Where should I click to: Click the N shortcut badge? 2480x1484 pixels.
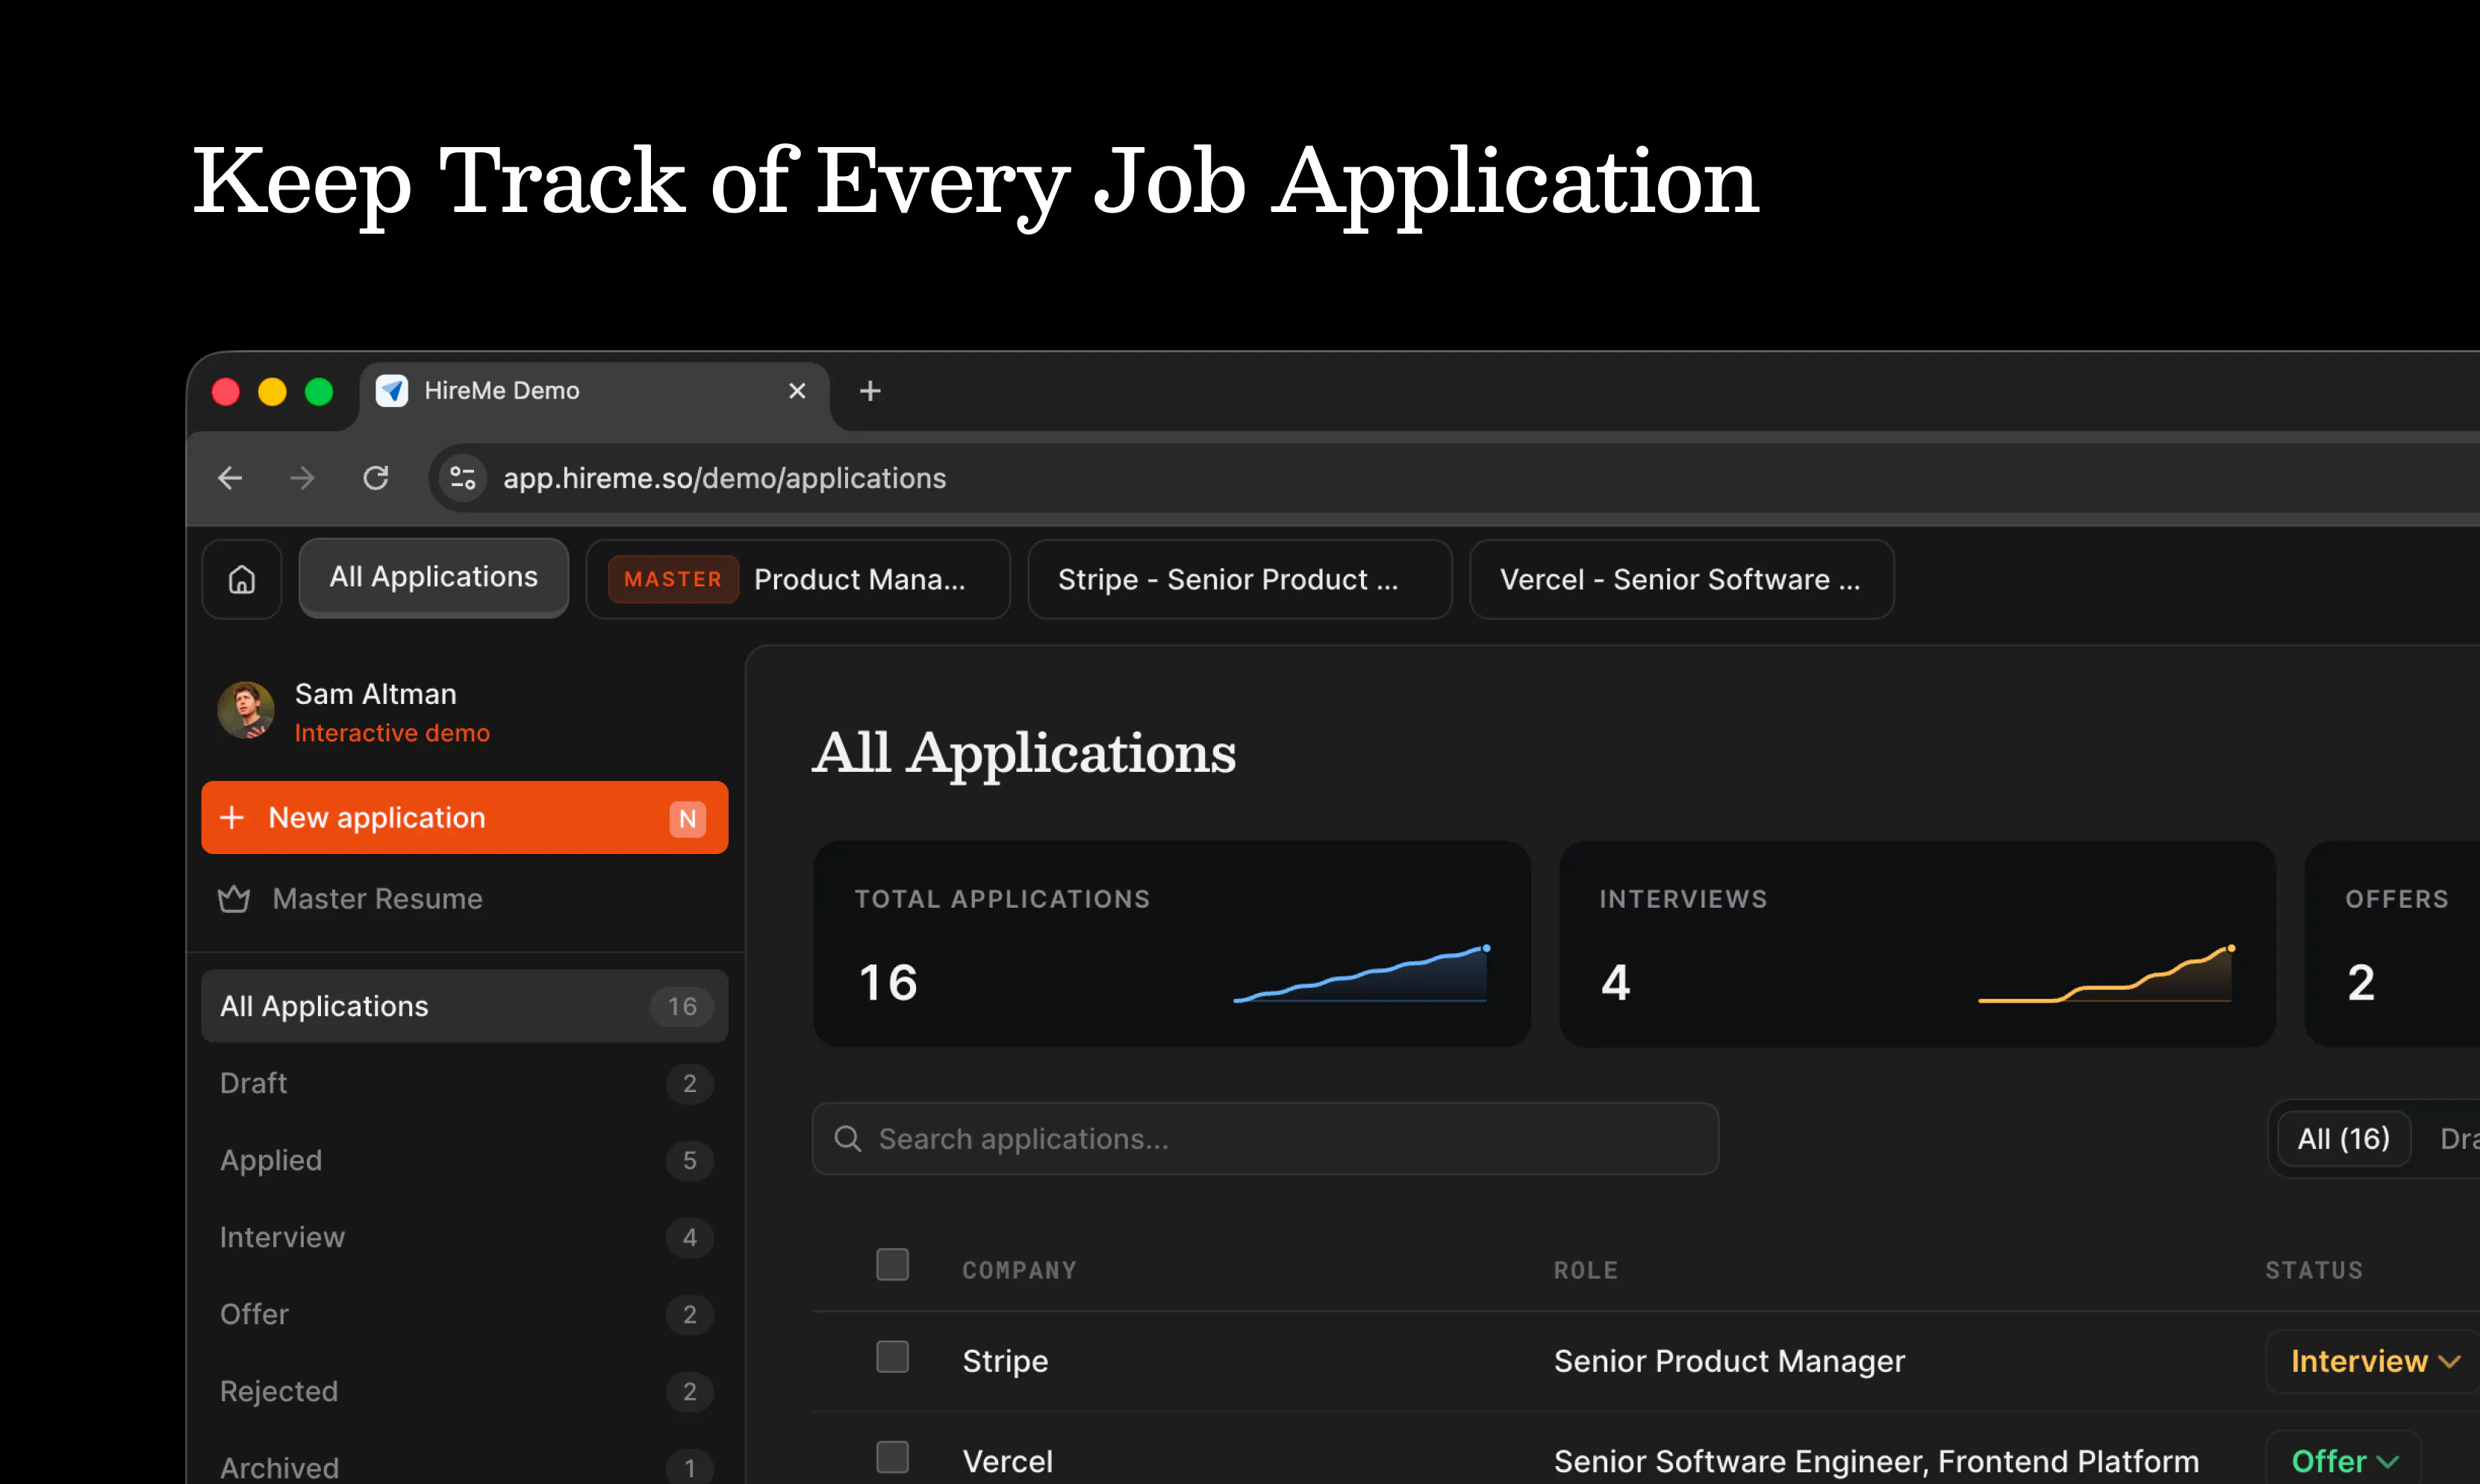click(x=688, y=819)
